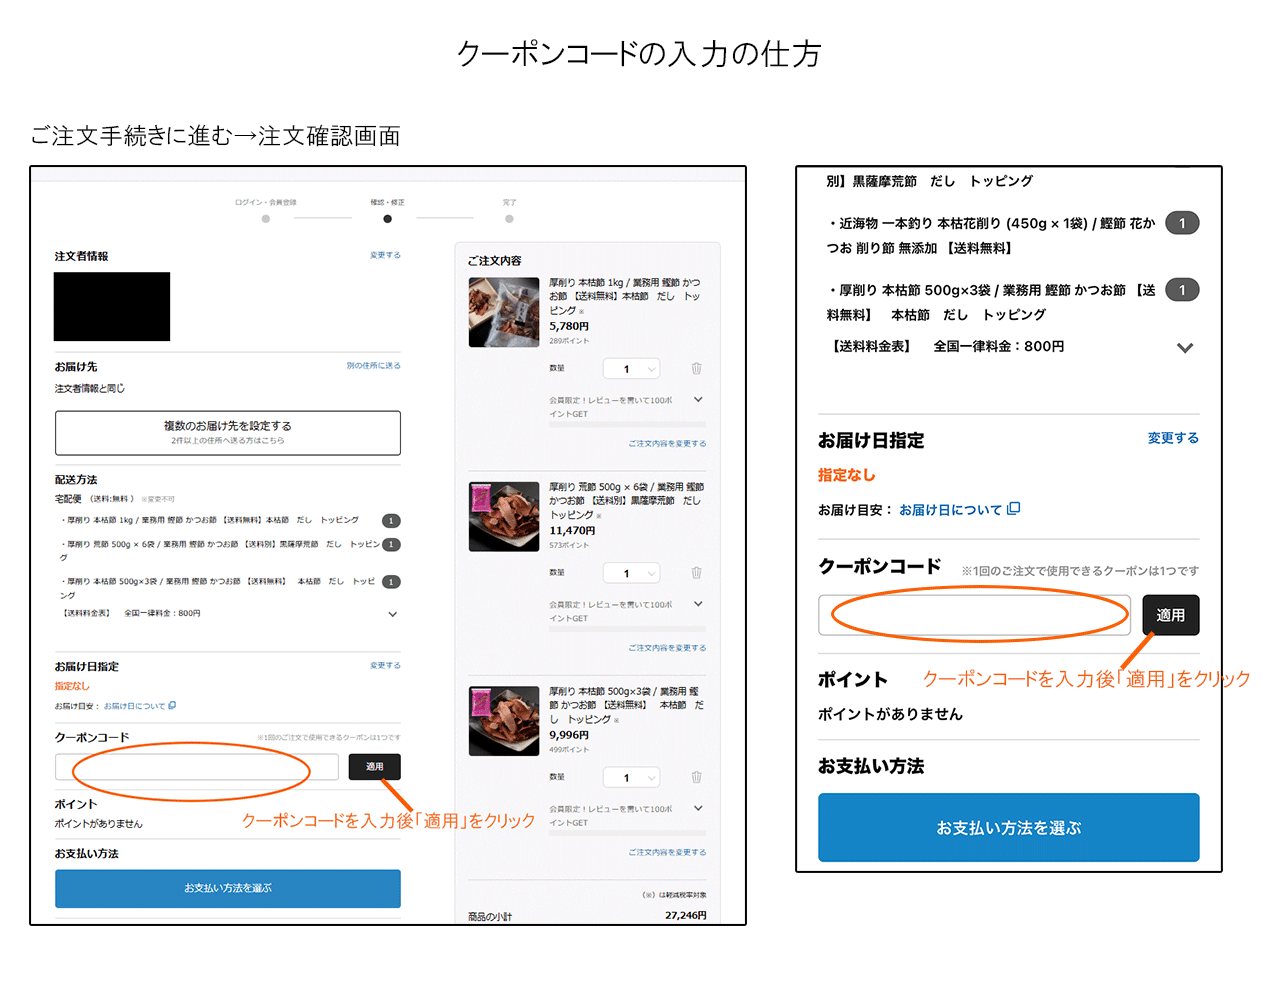Click external-link icon beside お届け日について in right panel
The width and height of the screenshot is (1280, 1000).
[x=1013, y=509]
